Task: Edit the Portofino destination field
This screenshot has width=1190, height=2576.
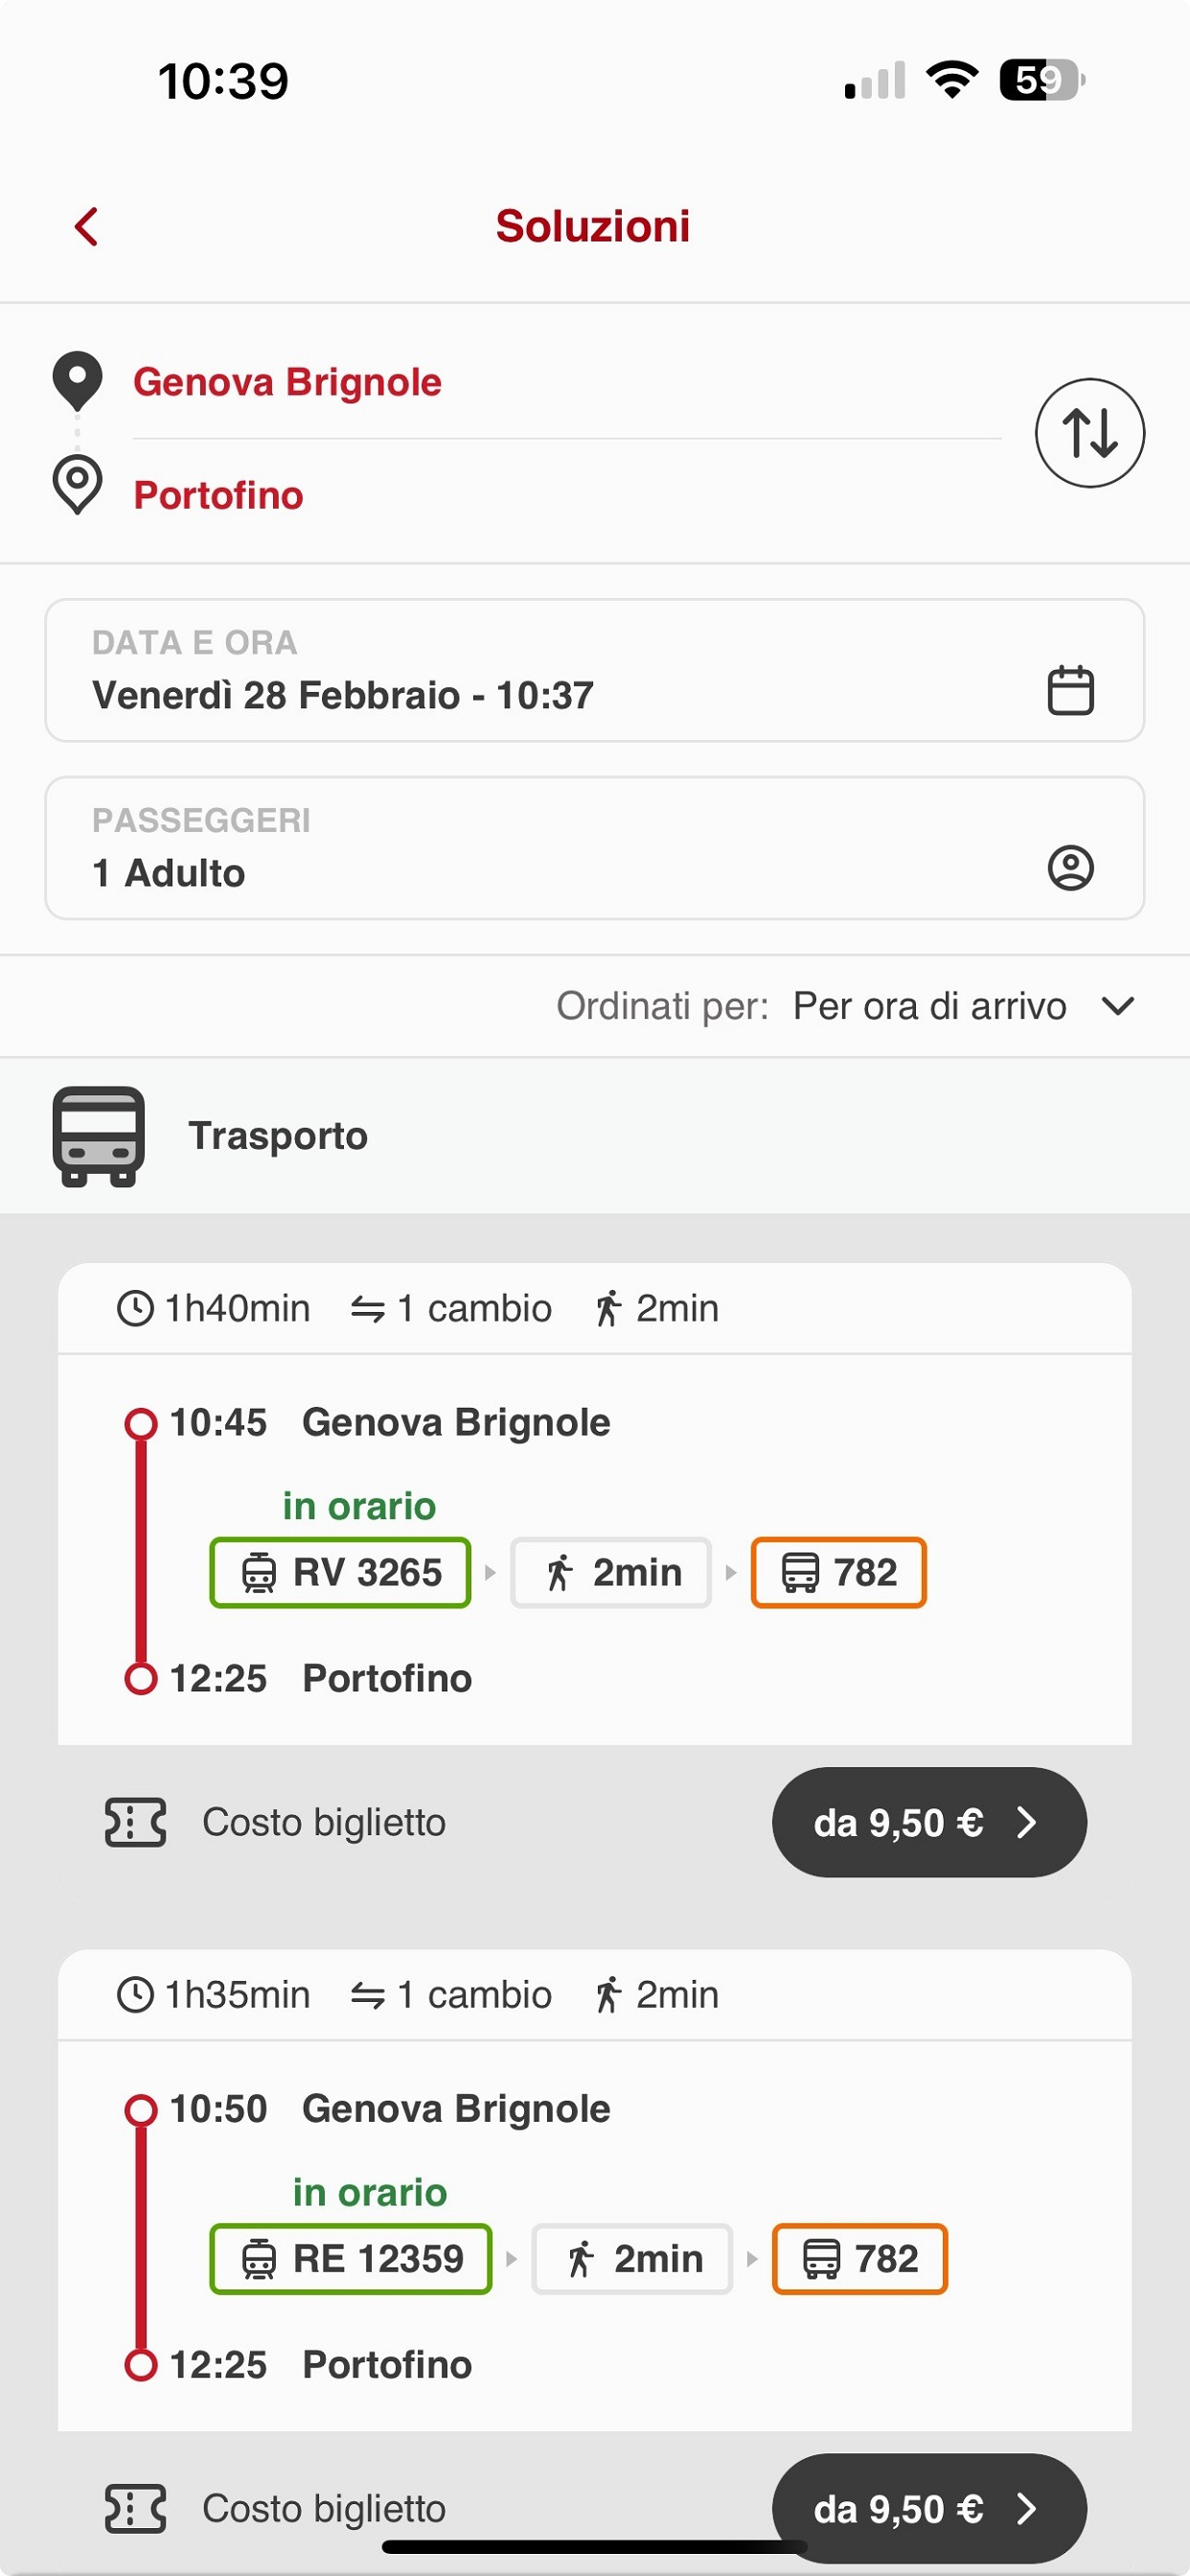Action: tap(218, 495)
